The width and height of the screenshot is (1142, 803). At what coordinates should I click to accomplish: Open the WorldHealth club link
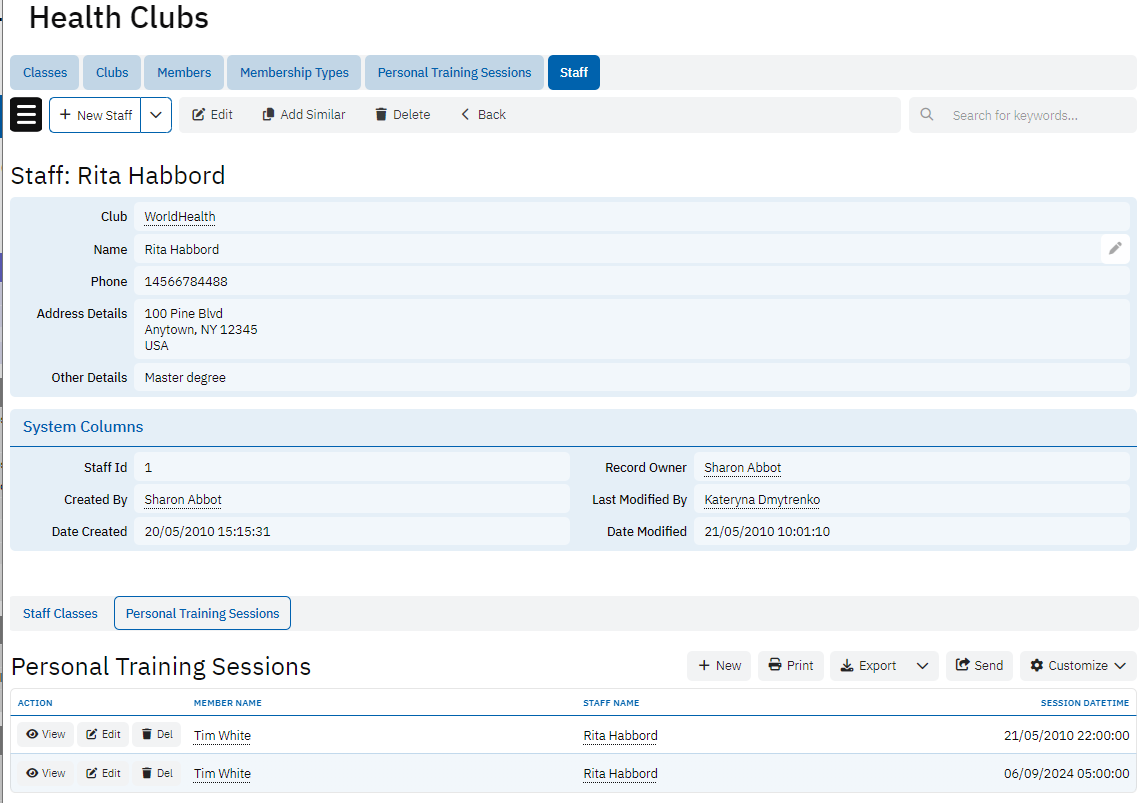tap(180, 217)
